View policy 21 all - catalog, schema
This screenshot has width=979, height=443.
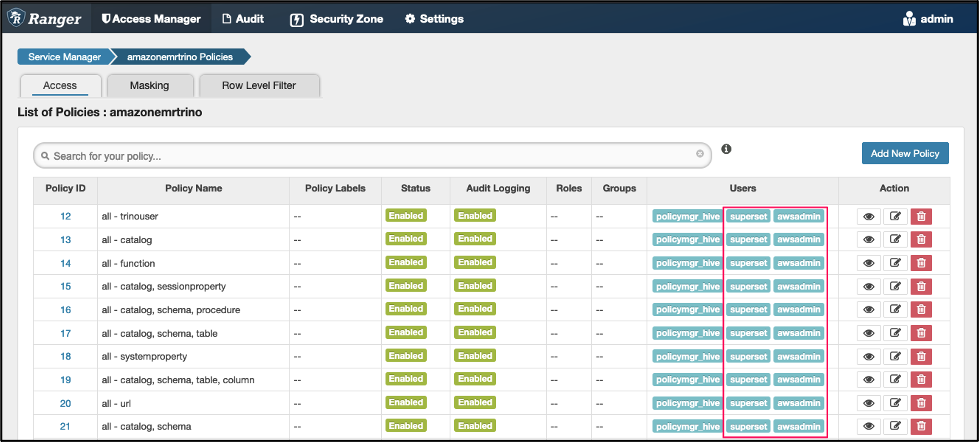(x=868, y=427)
